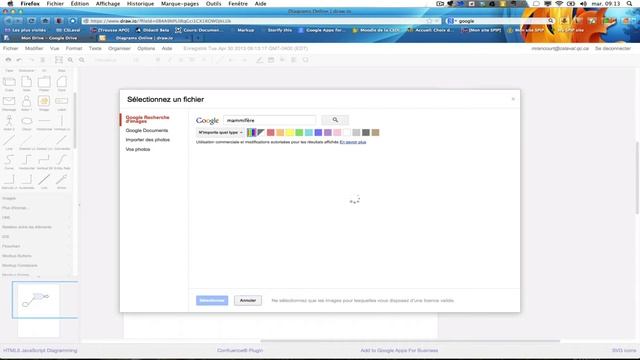Click the fit page toolbar icon
The height and width of the screenshot is (360, 640).
pyautogui.click(x=59, y=60)
